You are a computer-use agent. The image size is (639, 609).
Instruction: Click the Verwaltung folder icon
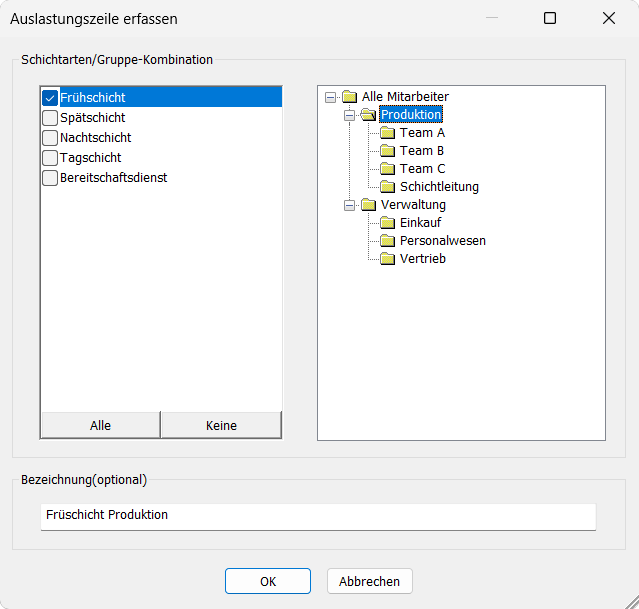click(368, 205)
